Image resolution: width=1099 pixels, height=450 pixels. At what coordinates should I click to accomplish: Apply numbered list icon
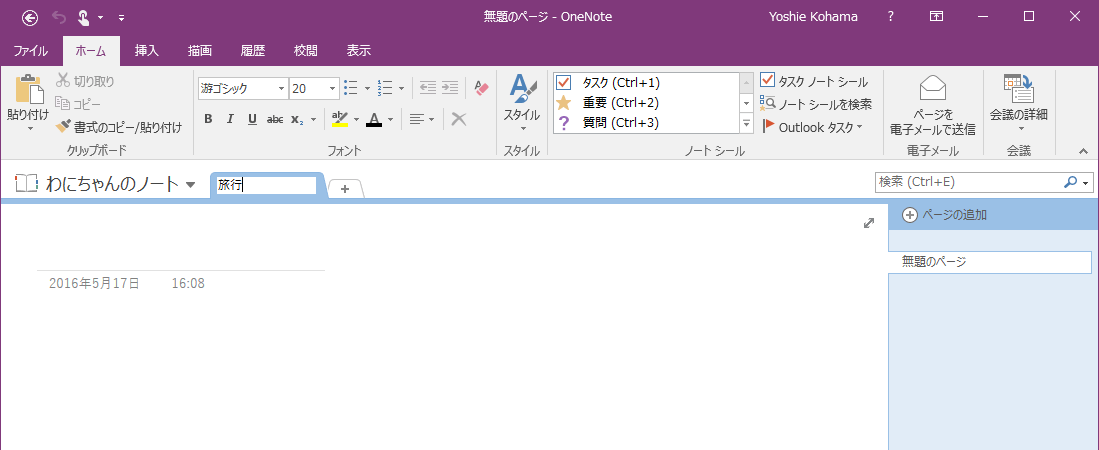[385, 88]
